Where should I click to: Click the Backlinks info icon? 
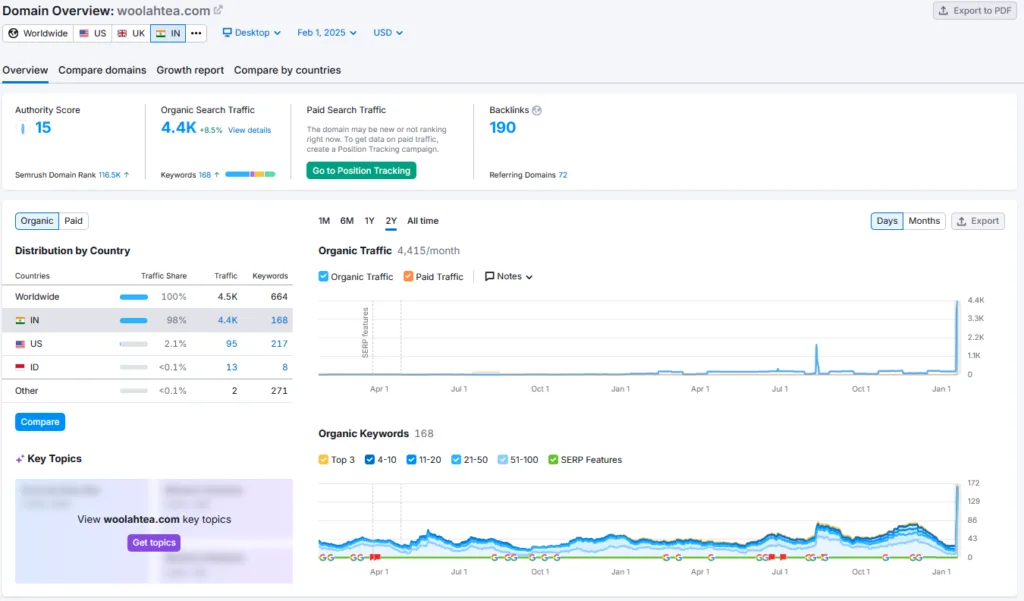(537, 110)
